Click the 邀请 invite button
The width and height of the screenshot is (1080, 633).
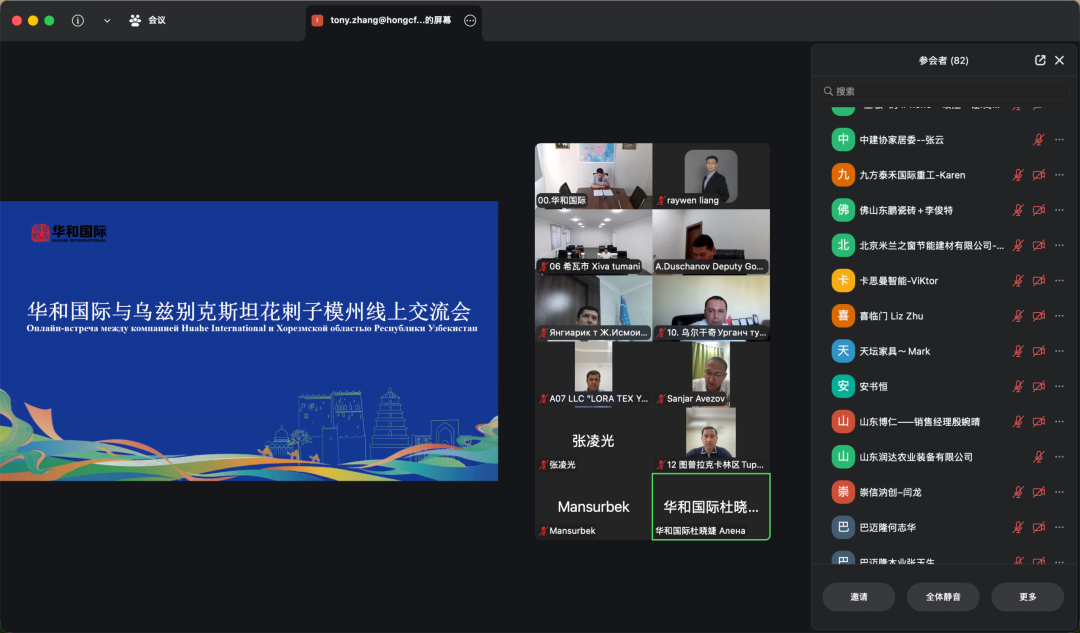pyautogui.click(x=859, y=596)
